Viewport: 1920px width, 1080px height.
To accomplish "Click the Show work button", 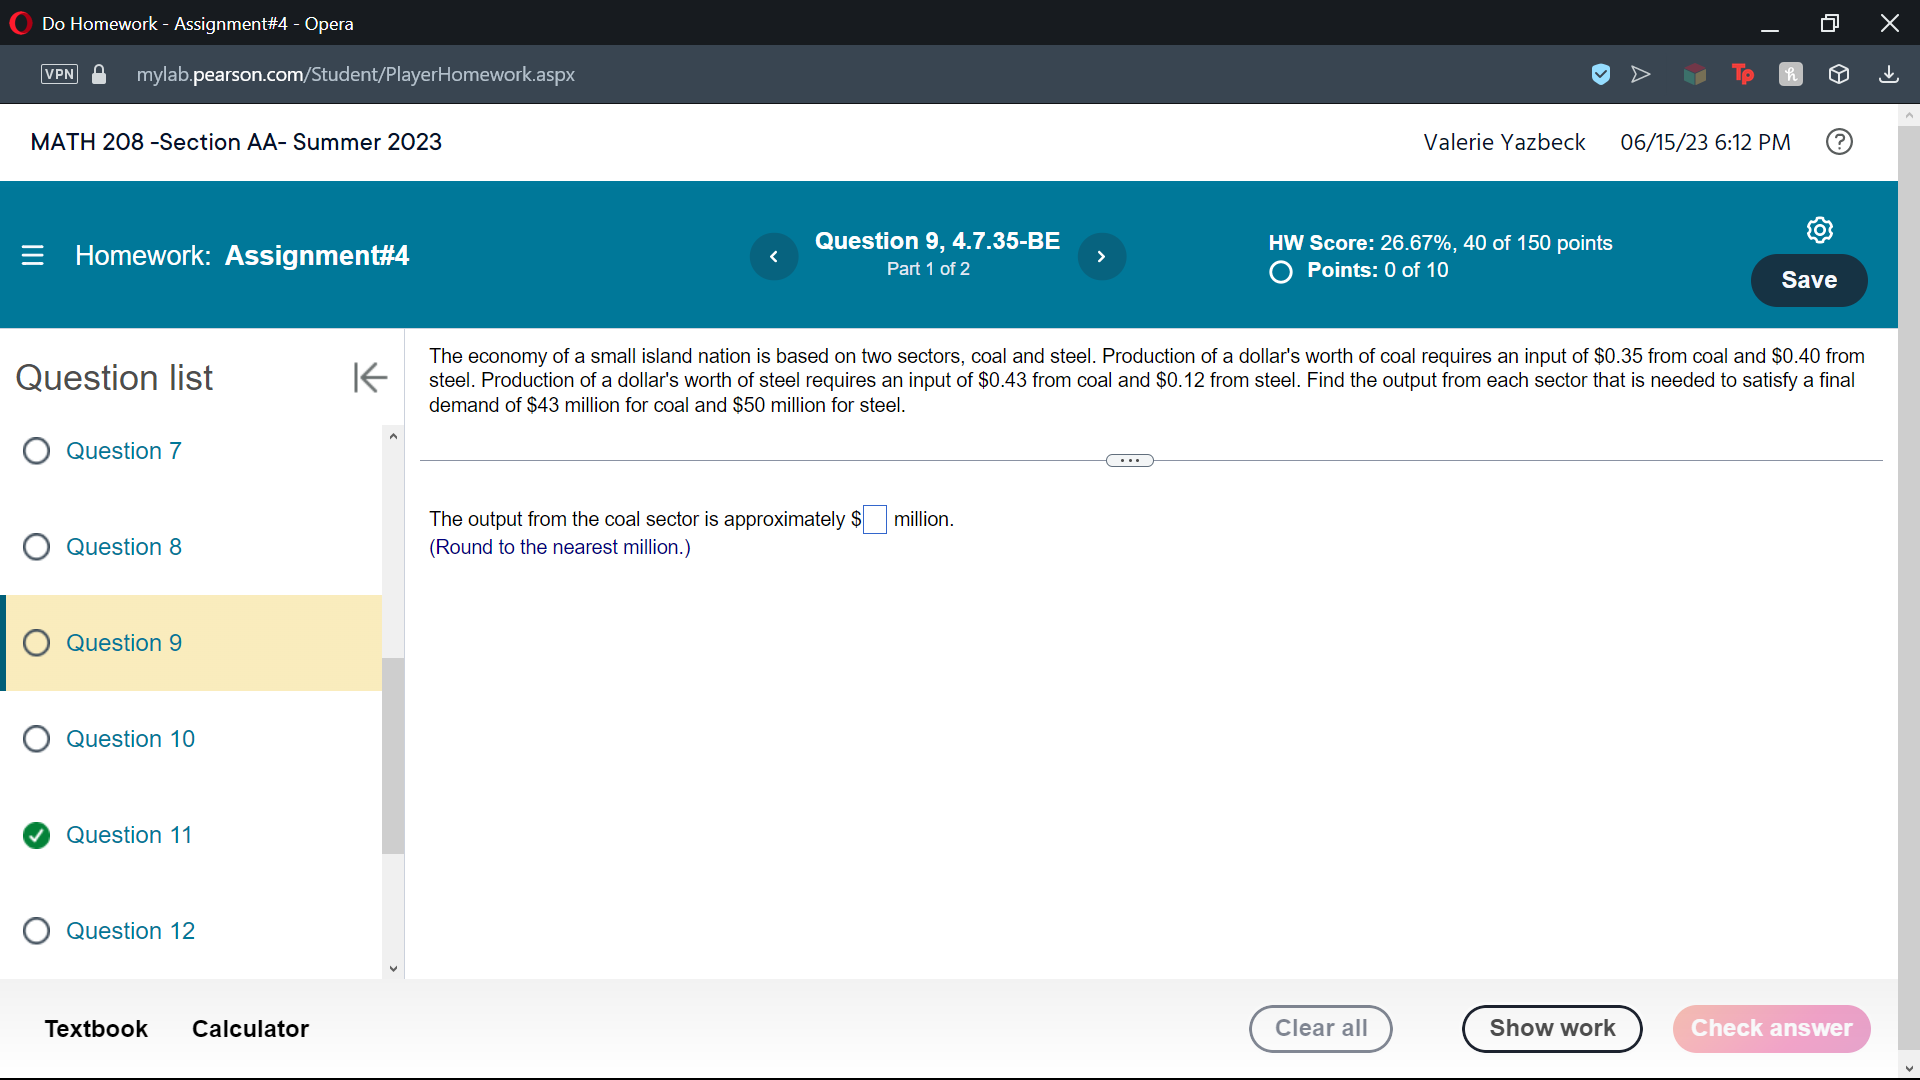I will tap(1551, 1028).
